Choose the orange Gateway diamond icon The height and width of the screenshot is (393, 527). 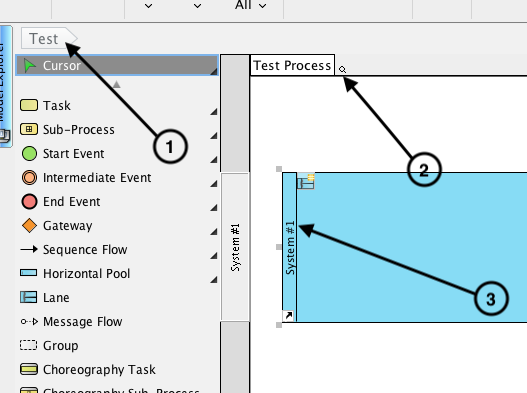[x=29, y=226]
